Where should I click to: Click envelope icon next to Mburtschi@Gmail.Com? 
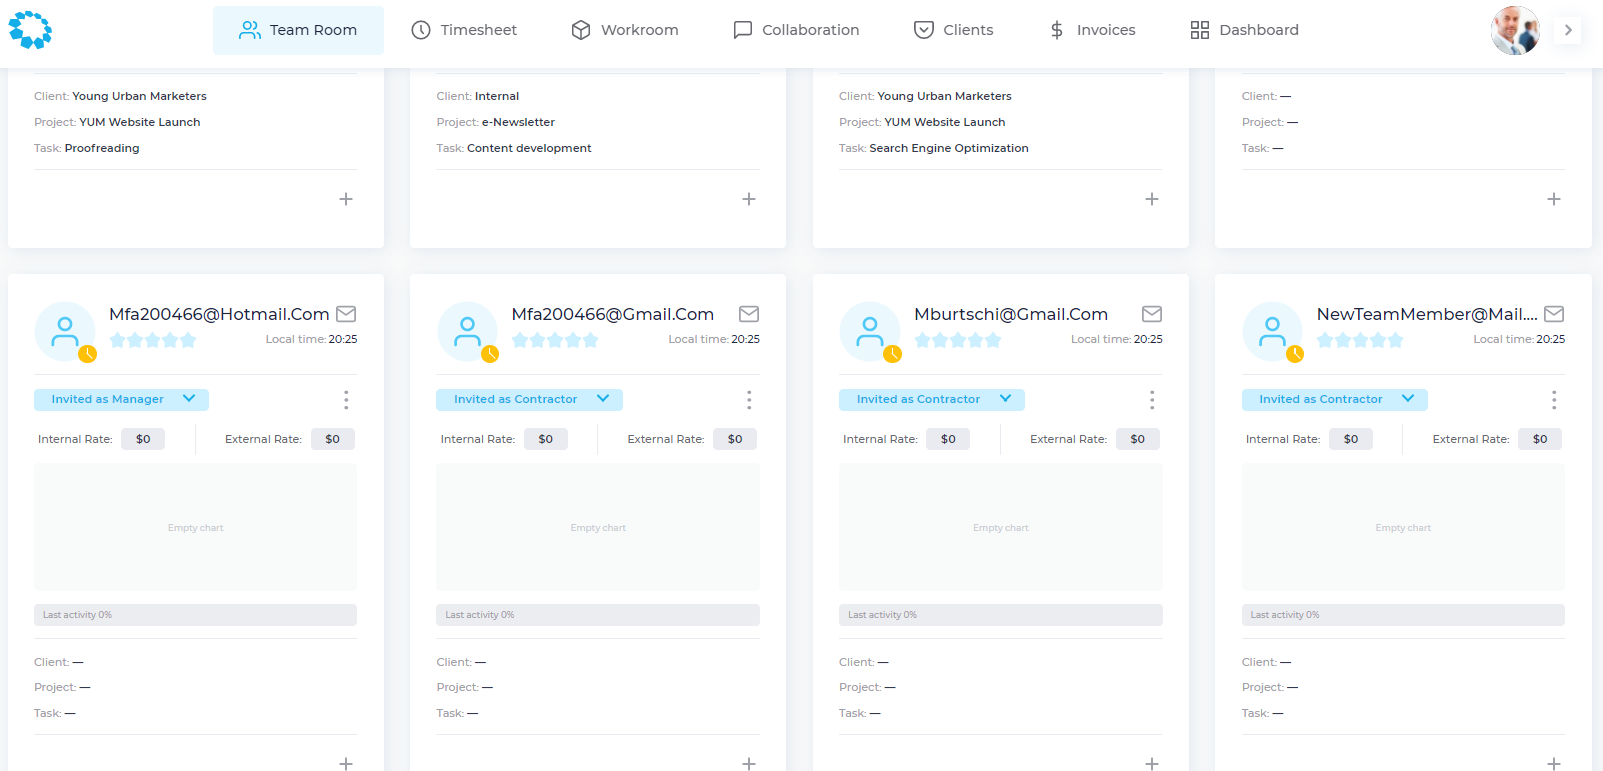(1152, 314)
